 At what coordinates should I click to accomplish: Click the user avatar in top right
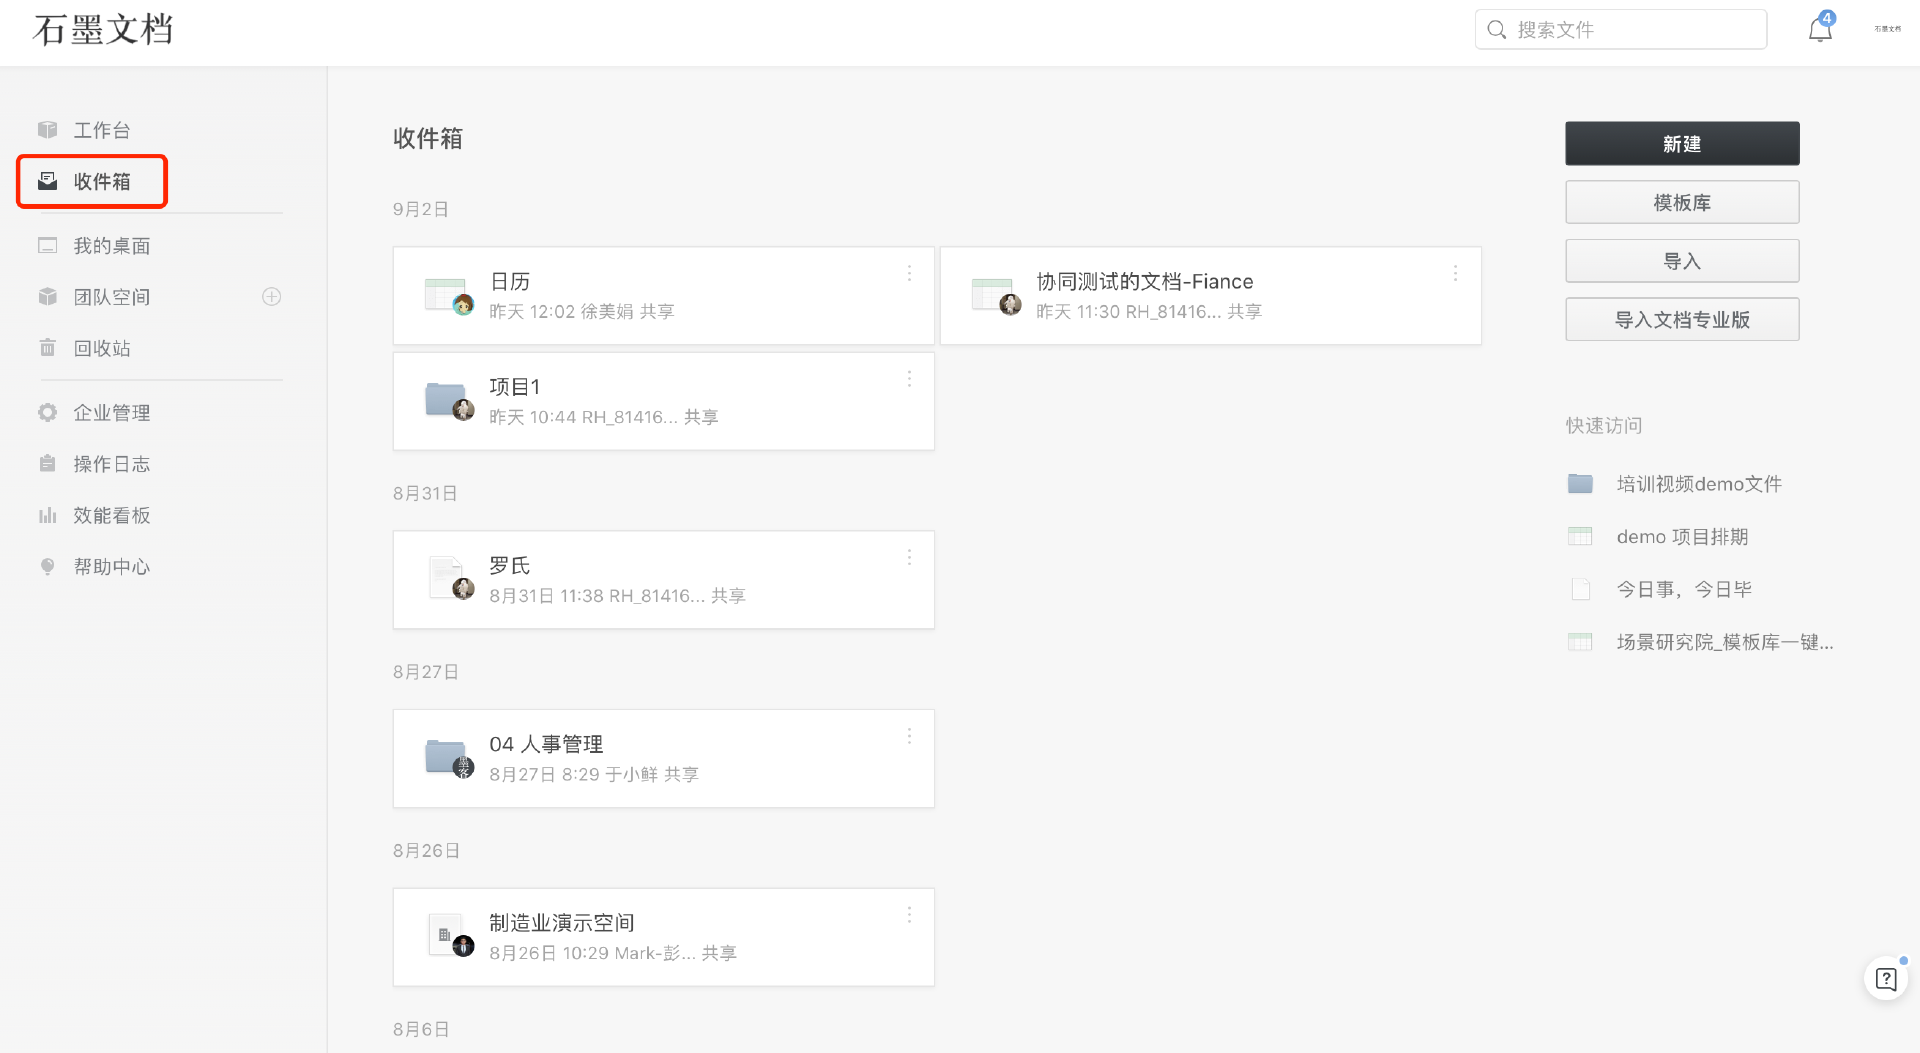(1887, 29)
